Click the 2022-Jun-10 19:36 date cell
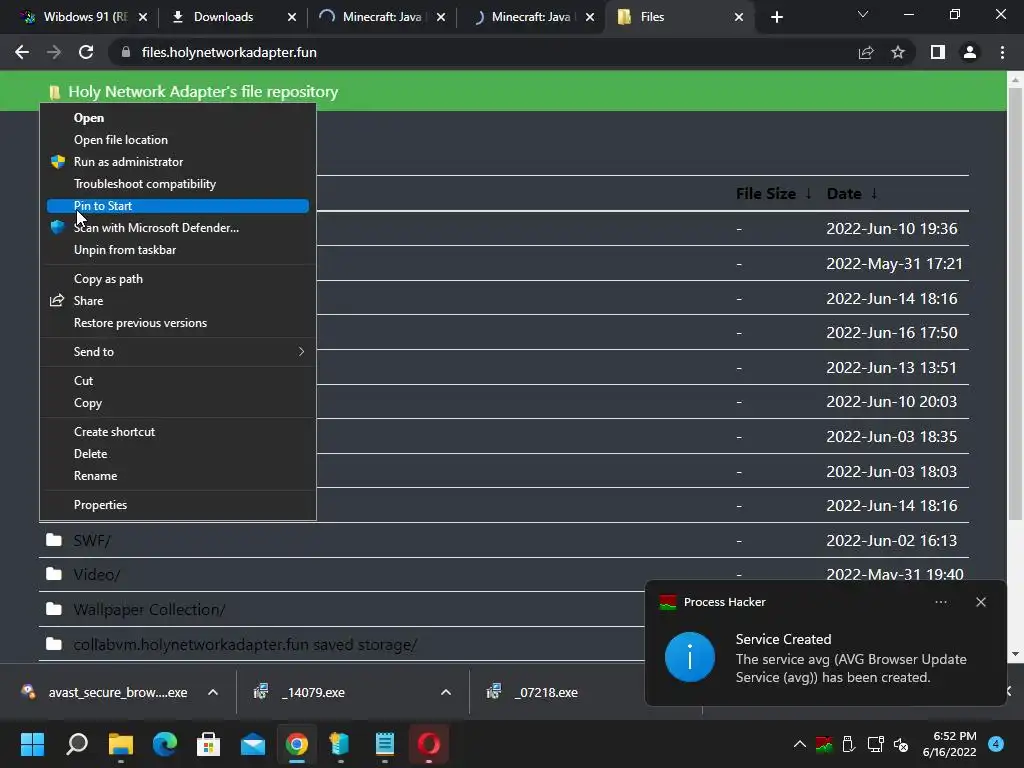This screenshot has height=768, width=1024. pos(891,229)
